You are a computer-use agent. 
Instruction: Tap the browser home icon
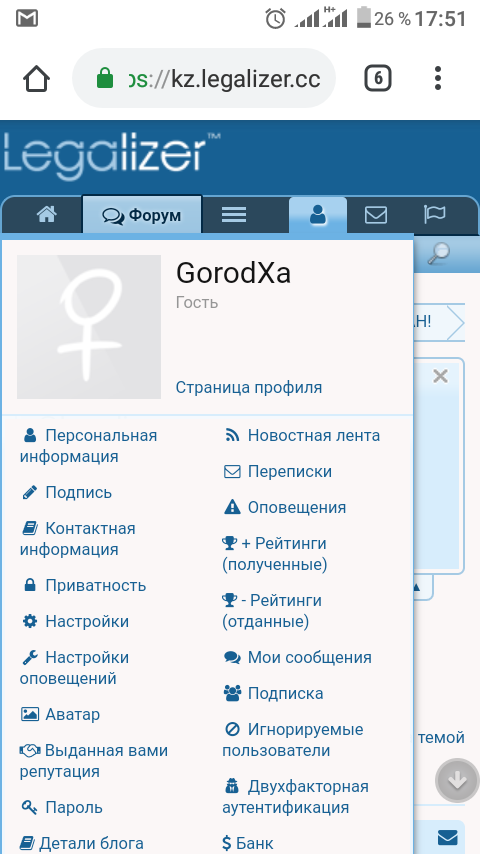point(37,80)
